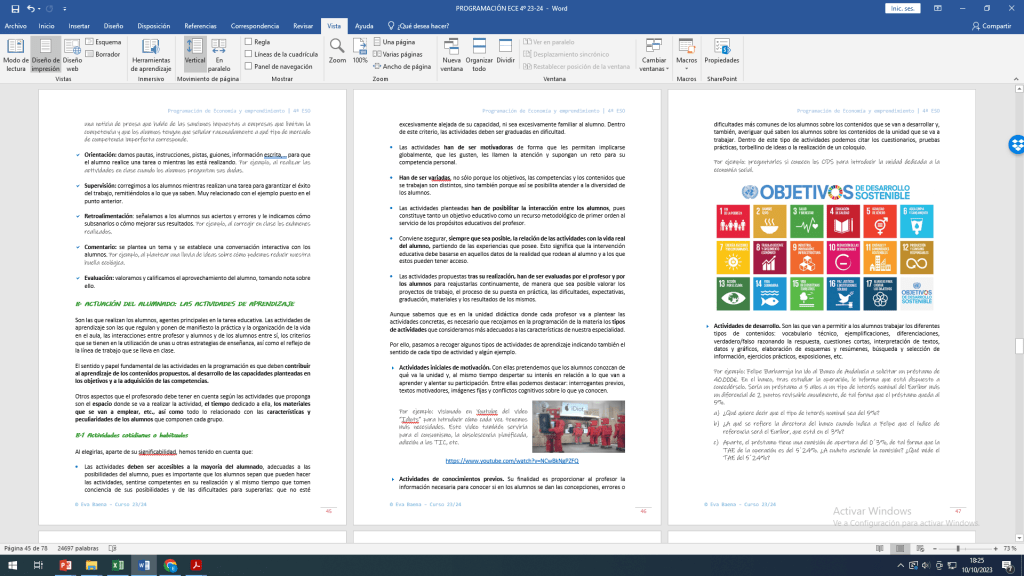Click the Compartir button

click(990, 25)
